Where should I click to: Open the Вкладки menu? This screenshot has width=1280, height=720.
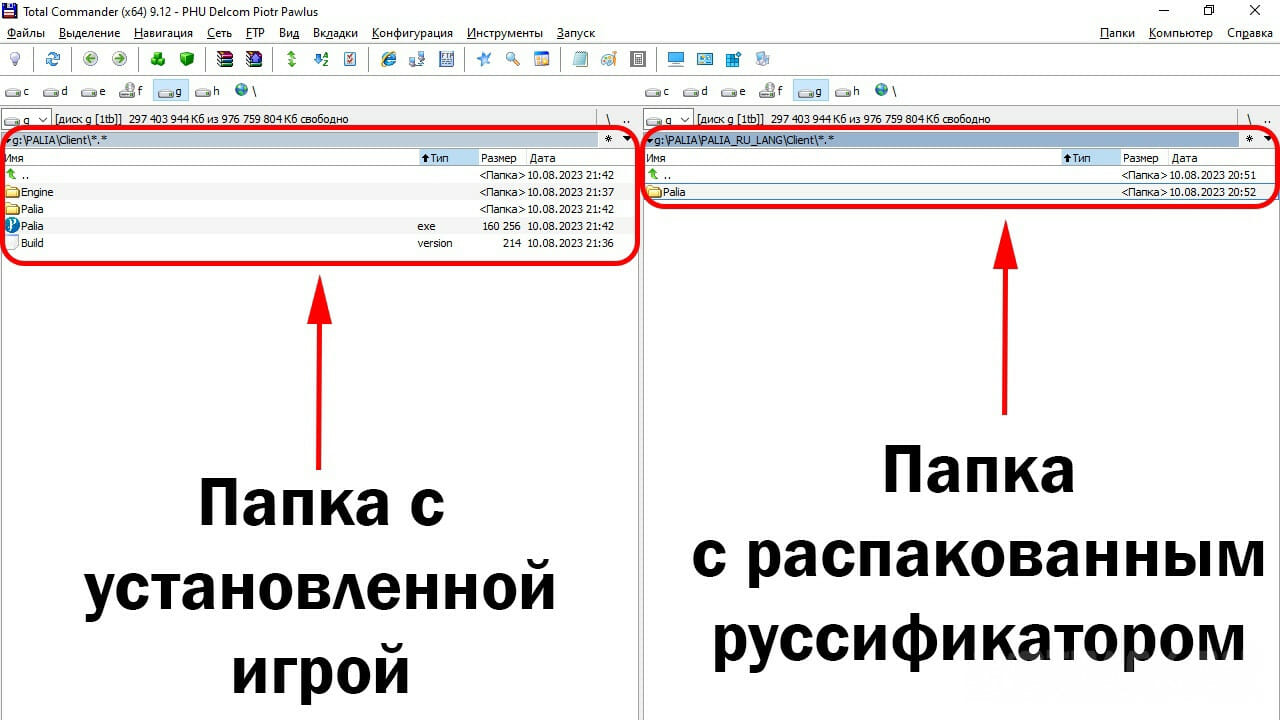[x=335, y=33]
